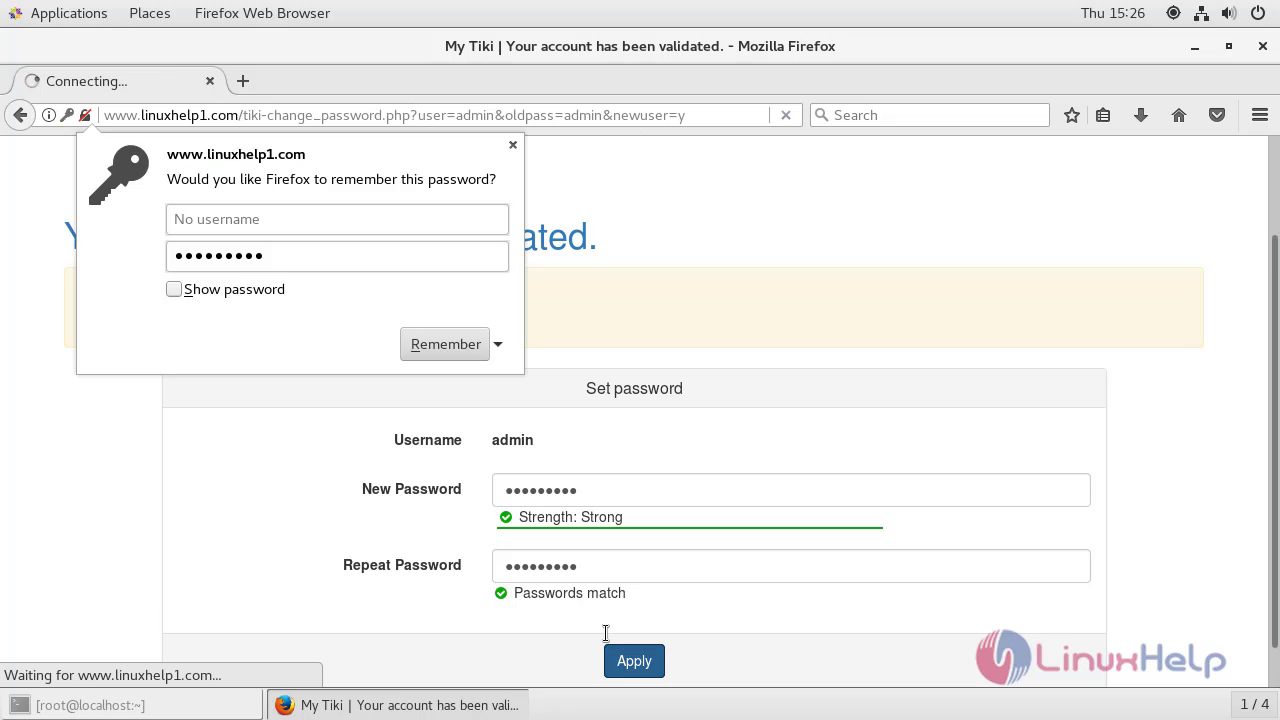Open the site information (i) icon
The width and height of the screenshot is (1280, 720).
48,115
